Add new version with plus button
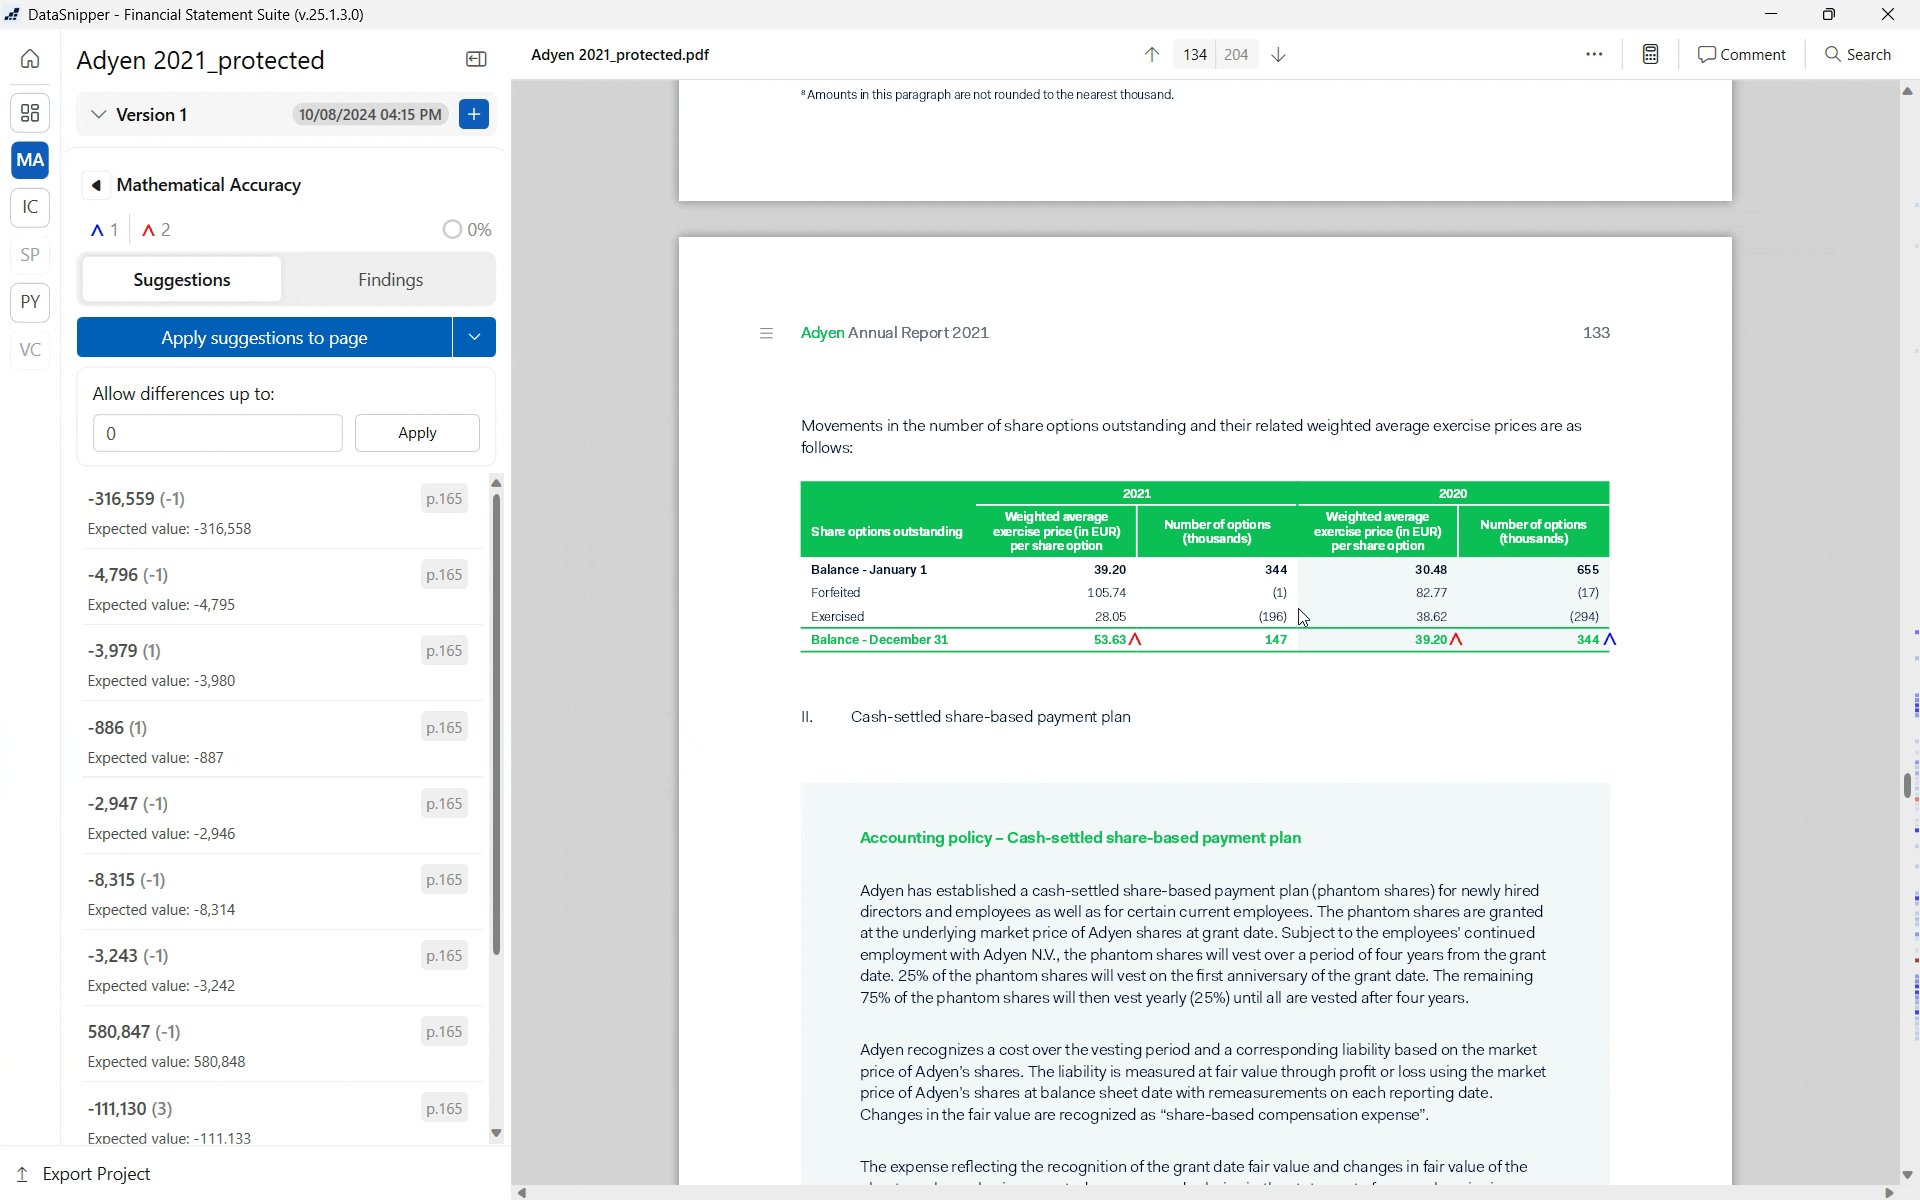The height and width of the screenshot is (1200, 1920). click(x=474, y=114)
